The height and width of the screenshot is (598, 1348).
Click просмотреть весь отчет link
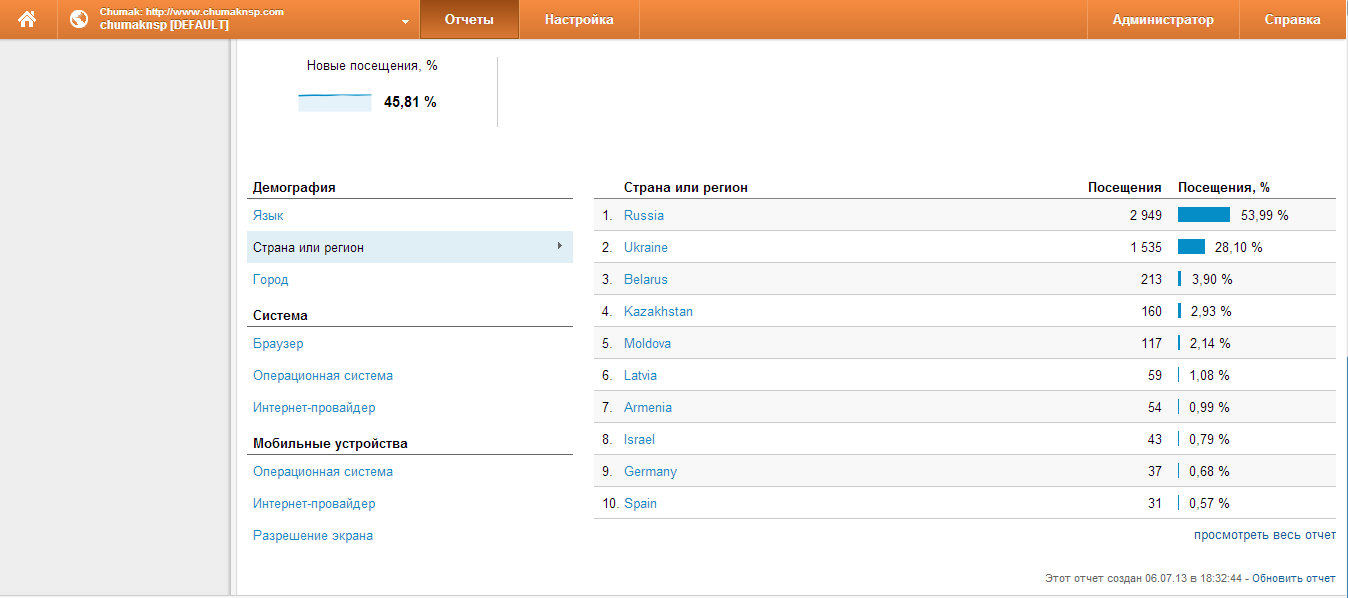(1265, 535)
